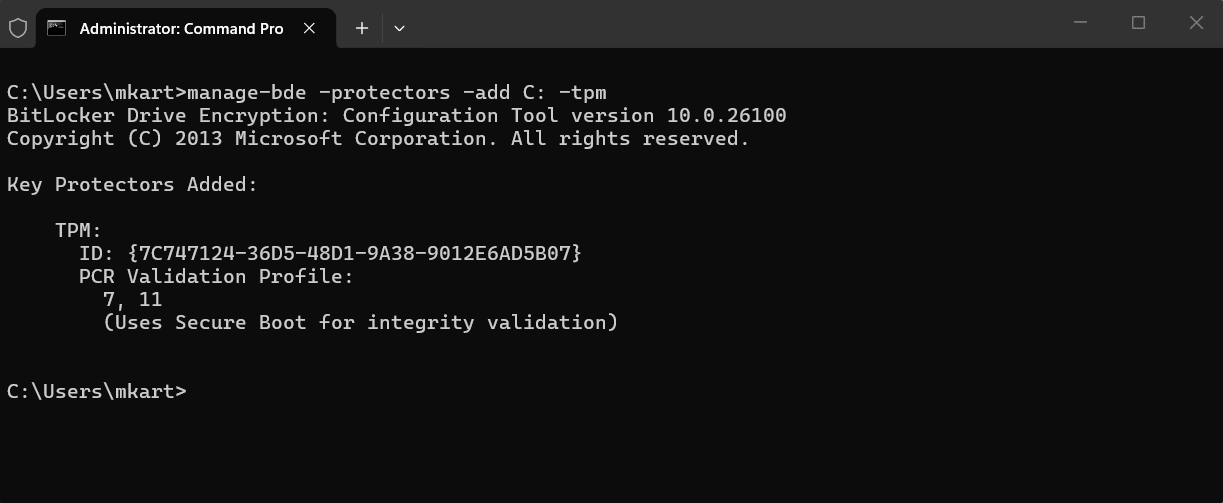Maximize the terminal window
The width and height of the screenshot is (1223, 503).
coord(1138,23)
